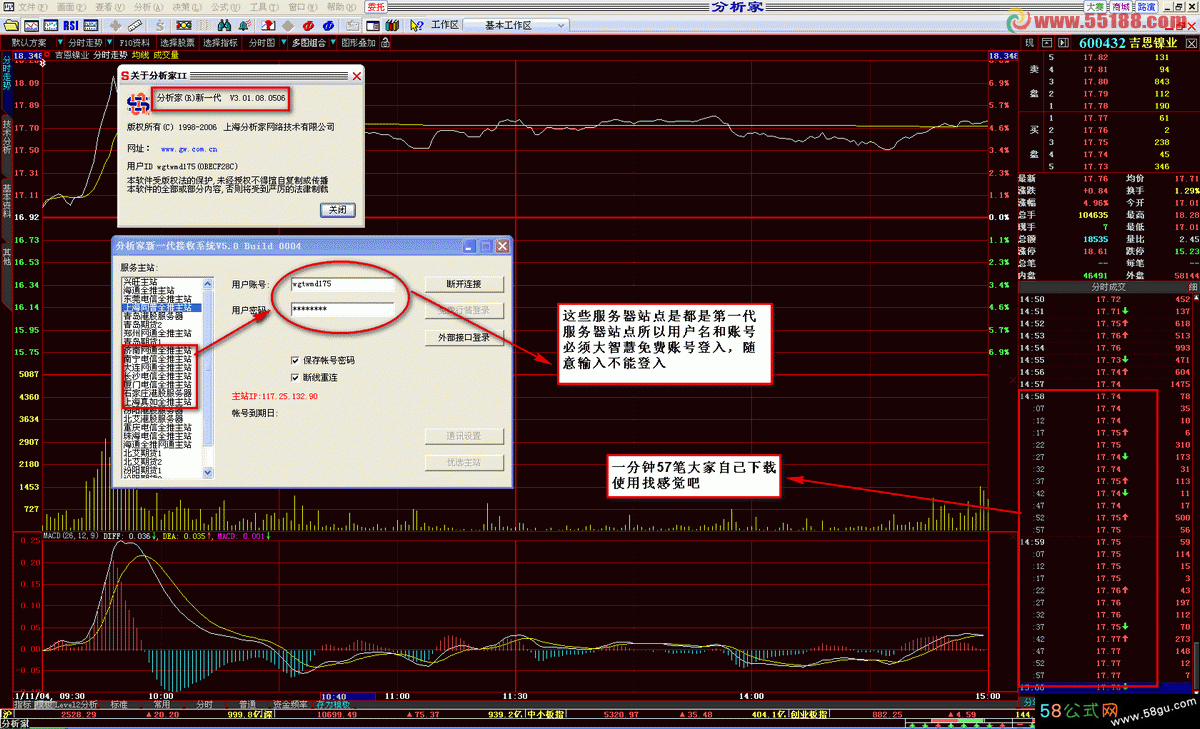Open the 工具 menu
1200x729 pixels.
(x=263, y=7)
